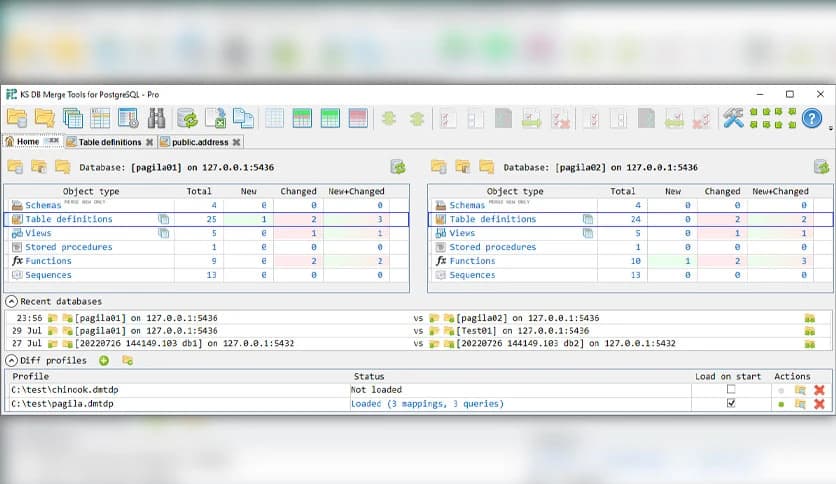The height and width of the screenshot is (484, 836).
Task: Open Views in pagila01 panel
Action: (38, 233)
